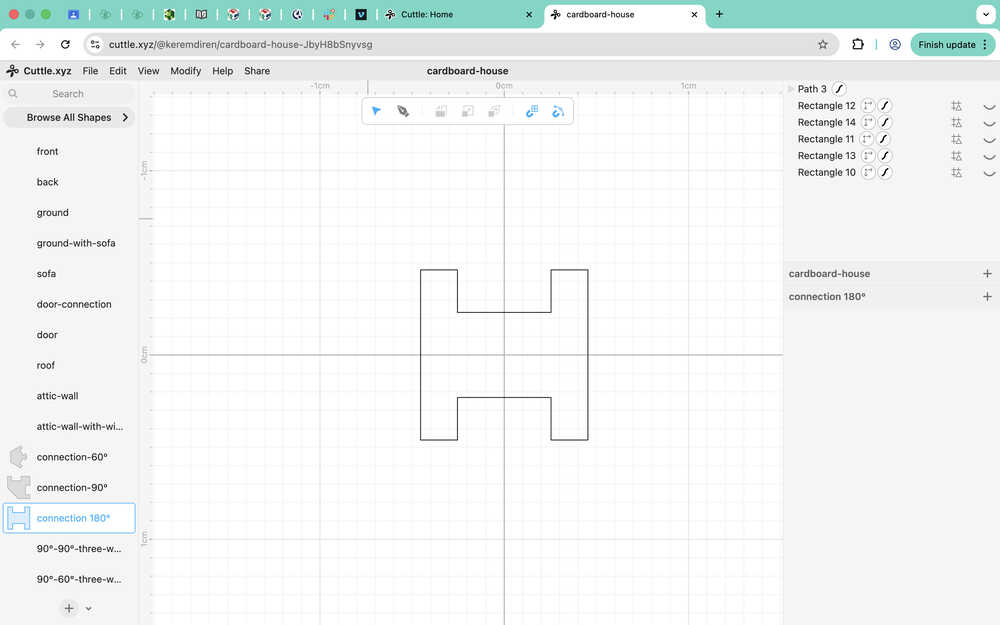Click the Boolean union icon in toolbar
Screen dimensions: 1000x625
click(441, 112)
